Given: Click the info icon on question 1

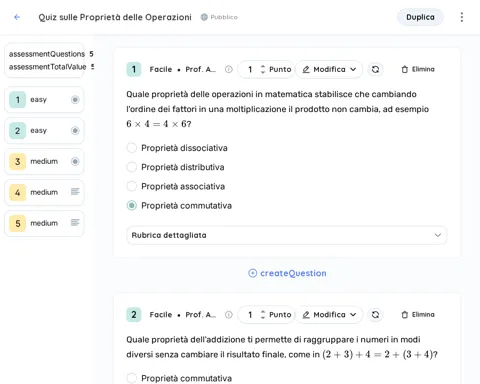Looking at the screenshot, I should pyautogui.click(x=229, y=69).
